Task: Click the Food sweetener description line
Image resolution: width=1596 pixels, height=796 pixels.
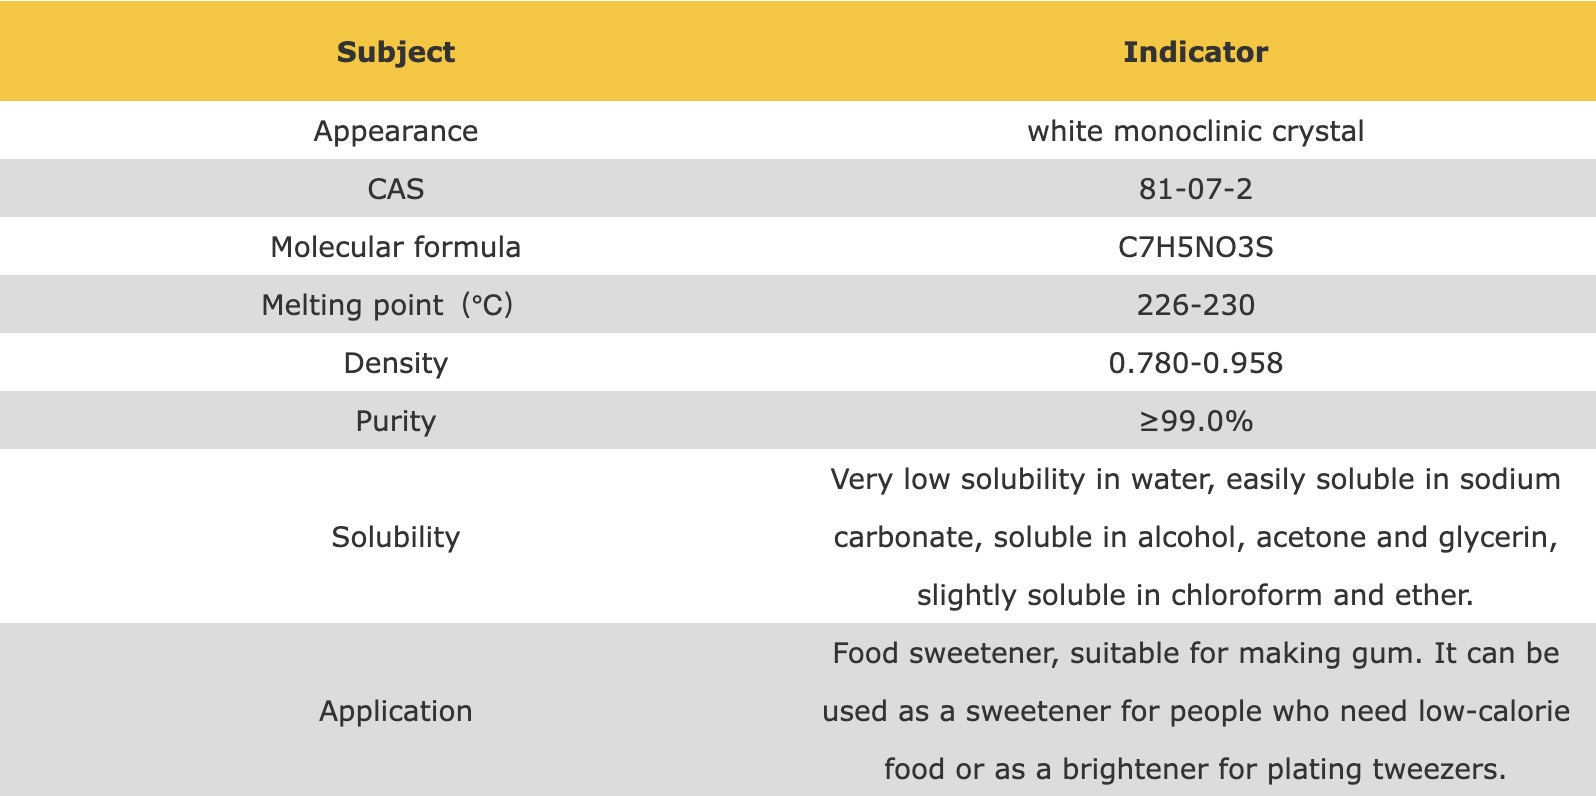Action: (1195, 653)
